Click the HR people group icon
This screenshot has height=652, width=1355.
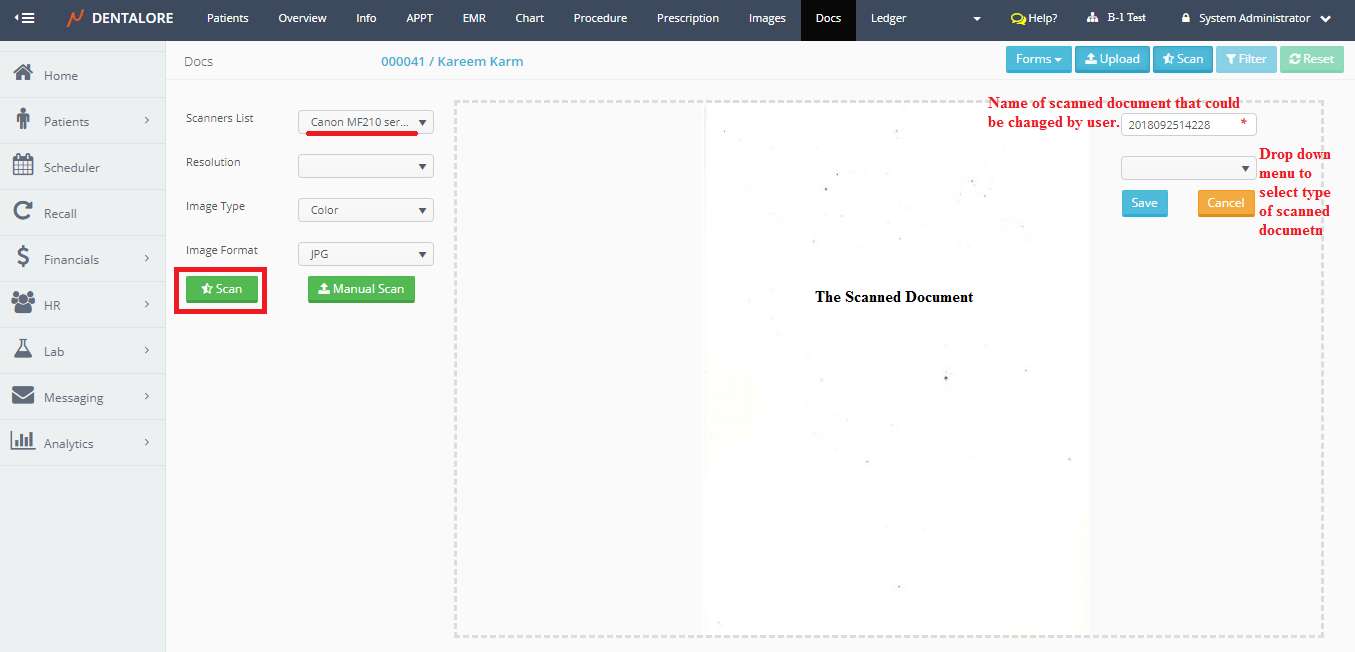pos(23,304)
